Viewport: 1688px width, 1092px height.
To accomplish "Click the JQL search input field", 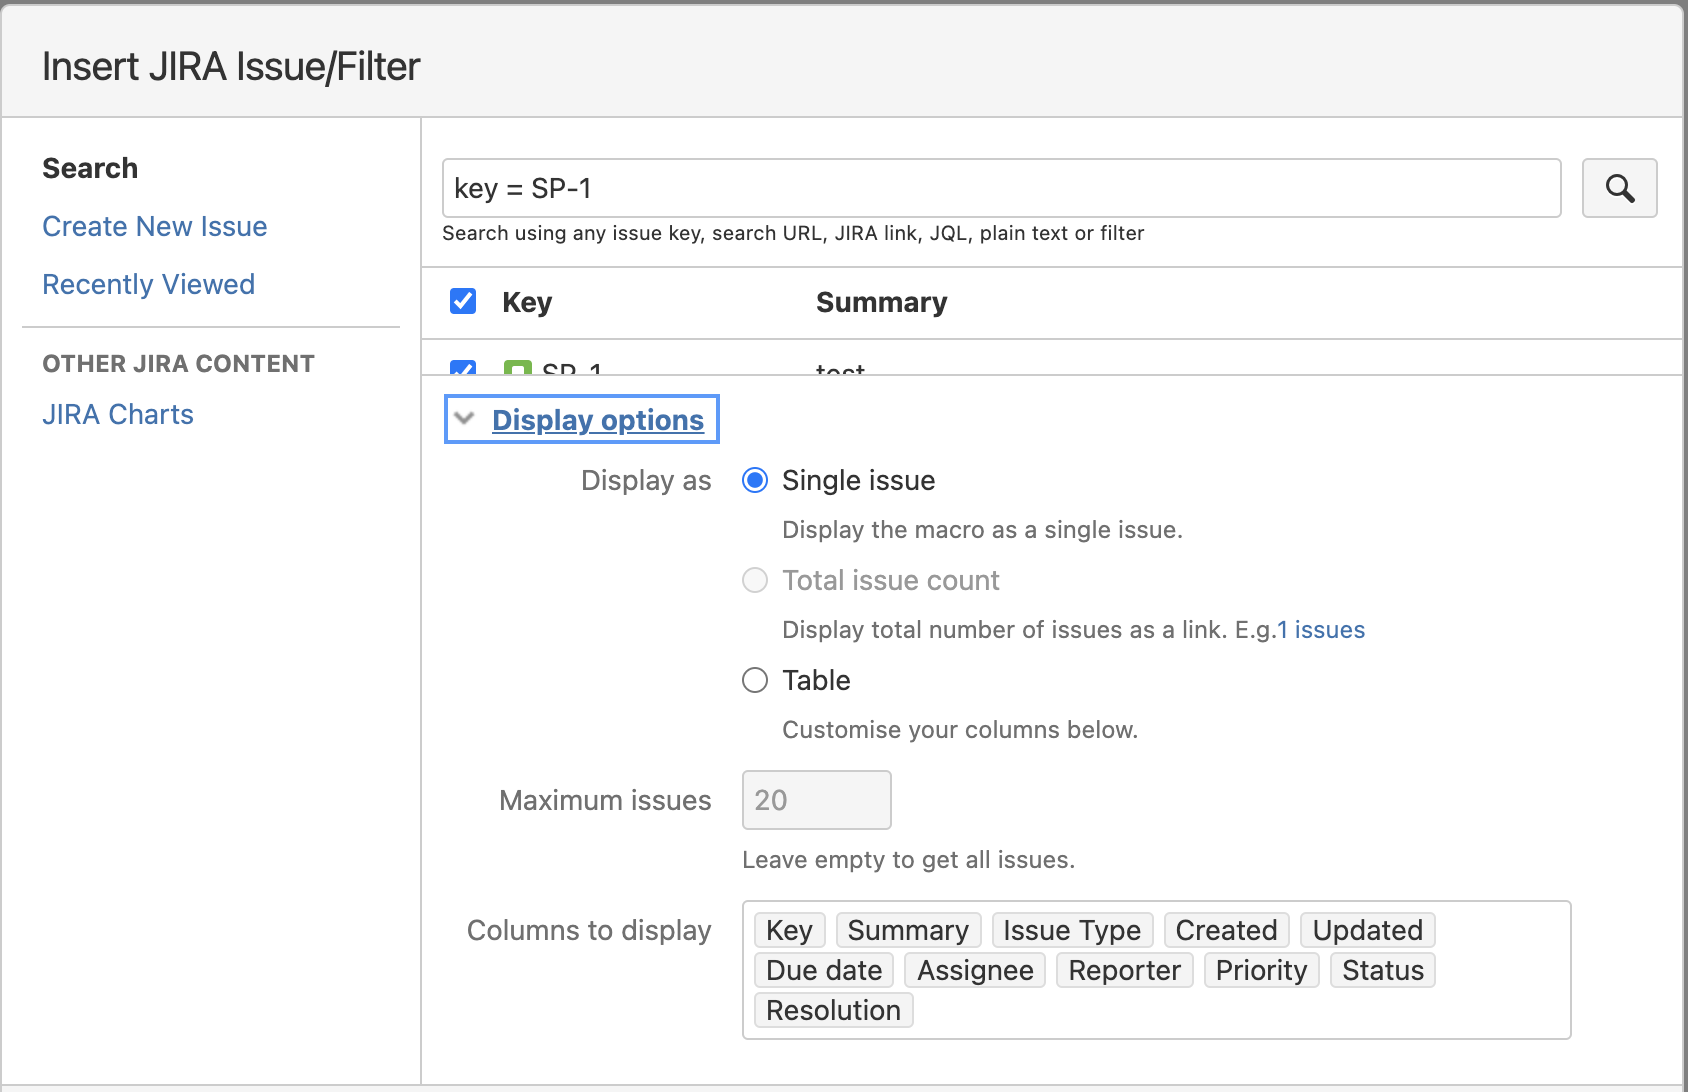I will coord(1000,187).
